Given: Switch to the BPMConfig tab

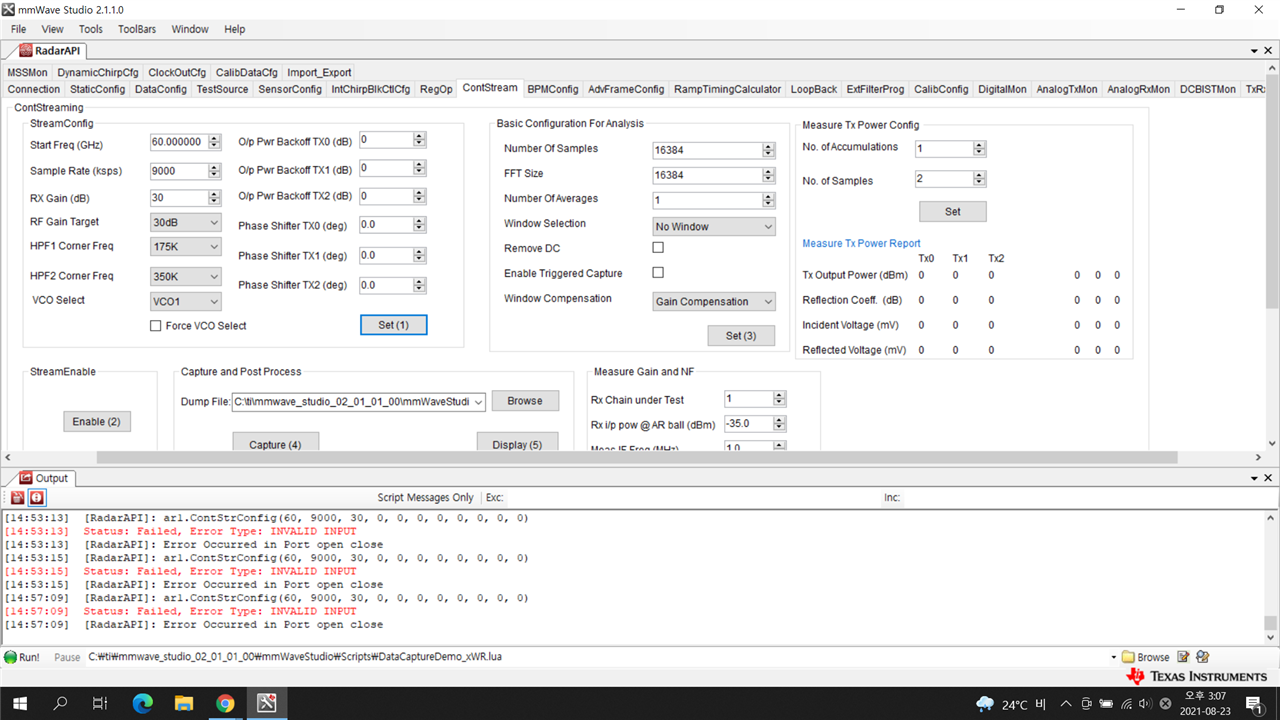Looking at the screenshot, I should coord(553,89).
